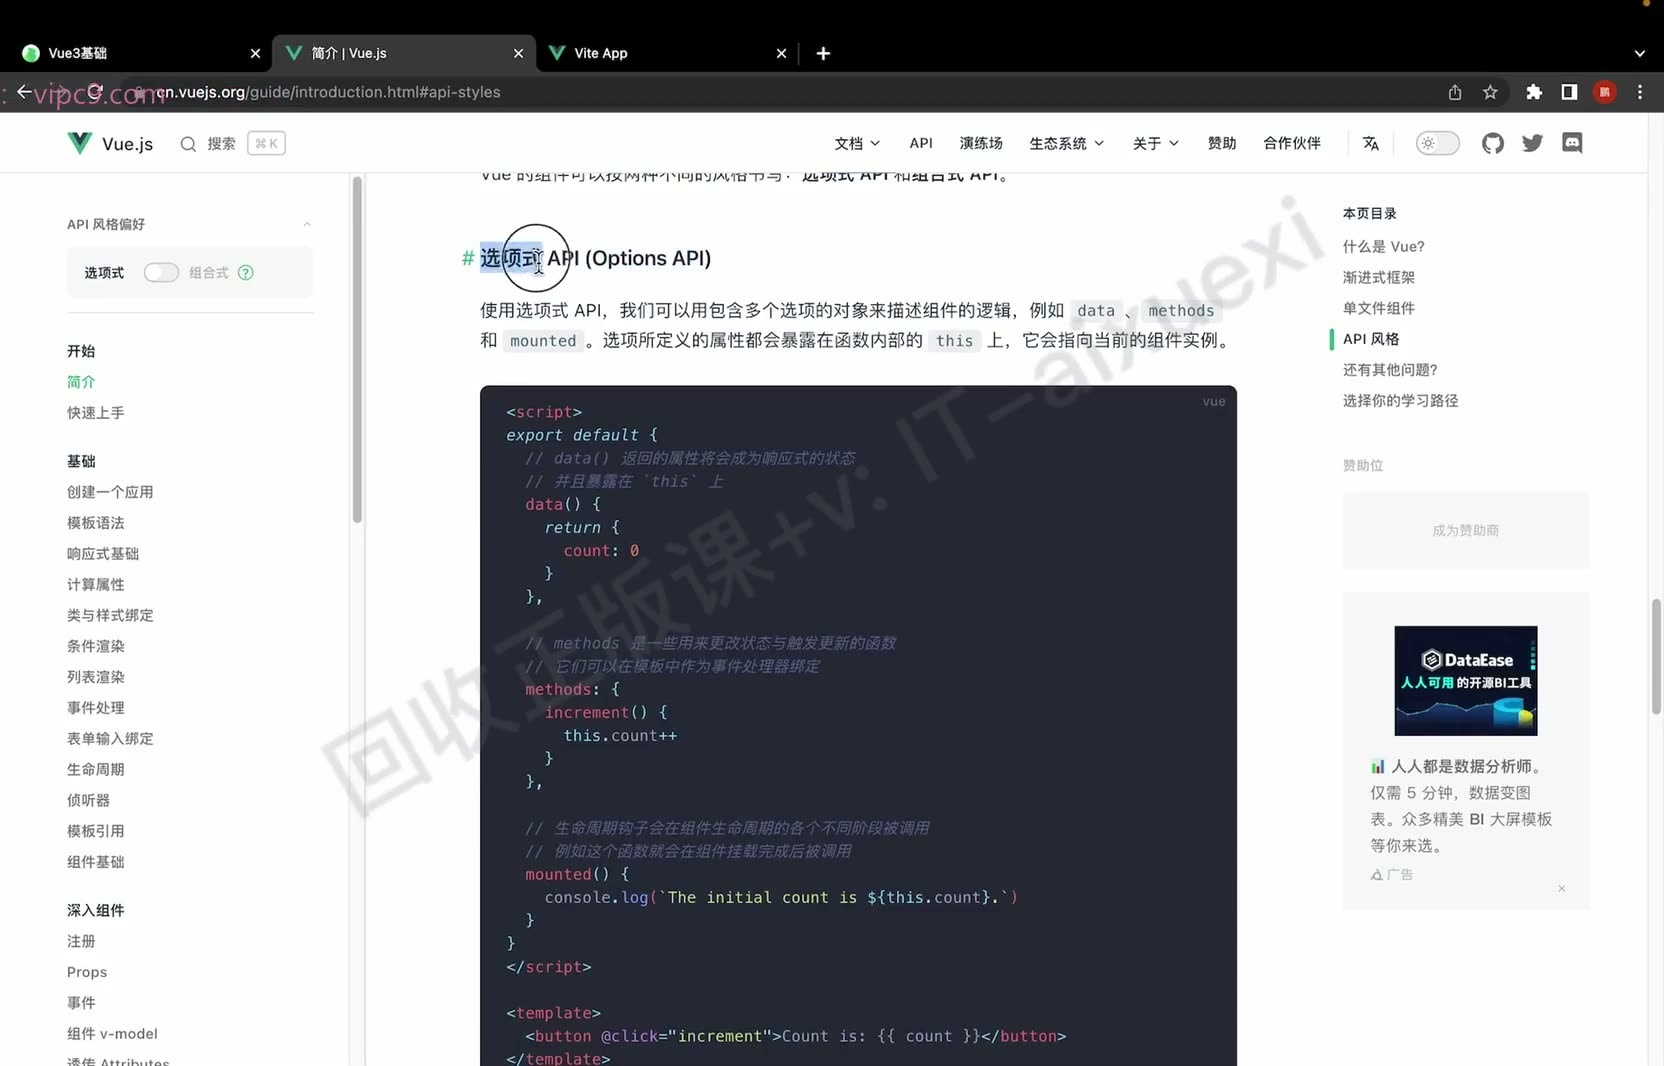Open the extensions puzzle icon

(x=1534, y=92)
